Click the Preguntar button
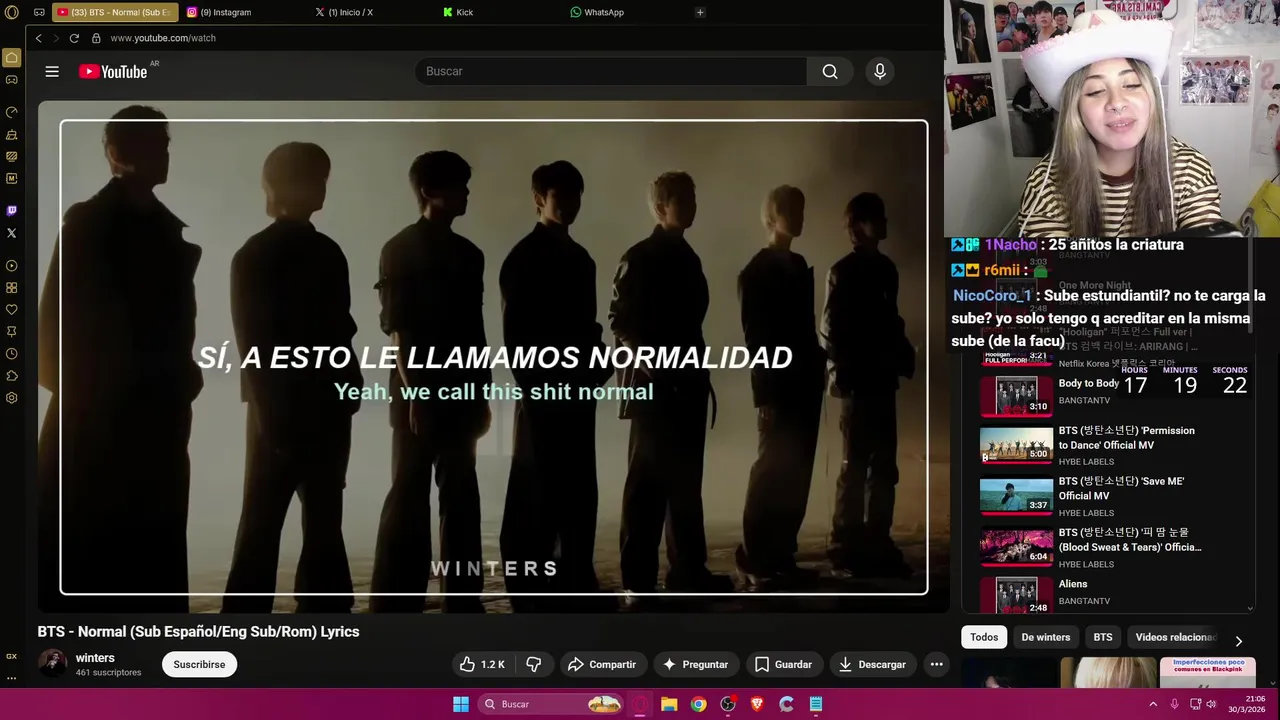1280x720 pixels. 695,664
